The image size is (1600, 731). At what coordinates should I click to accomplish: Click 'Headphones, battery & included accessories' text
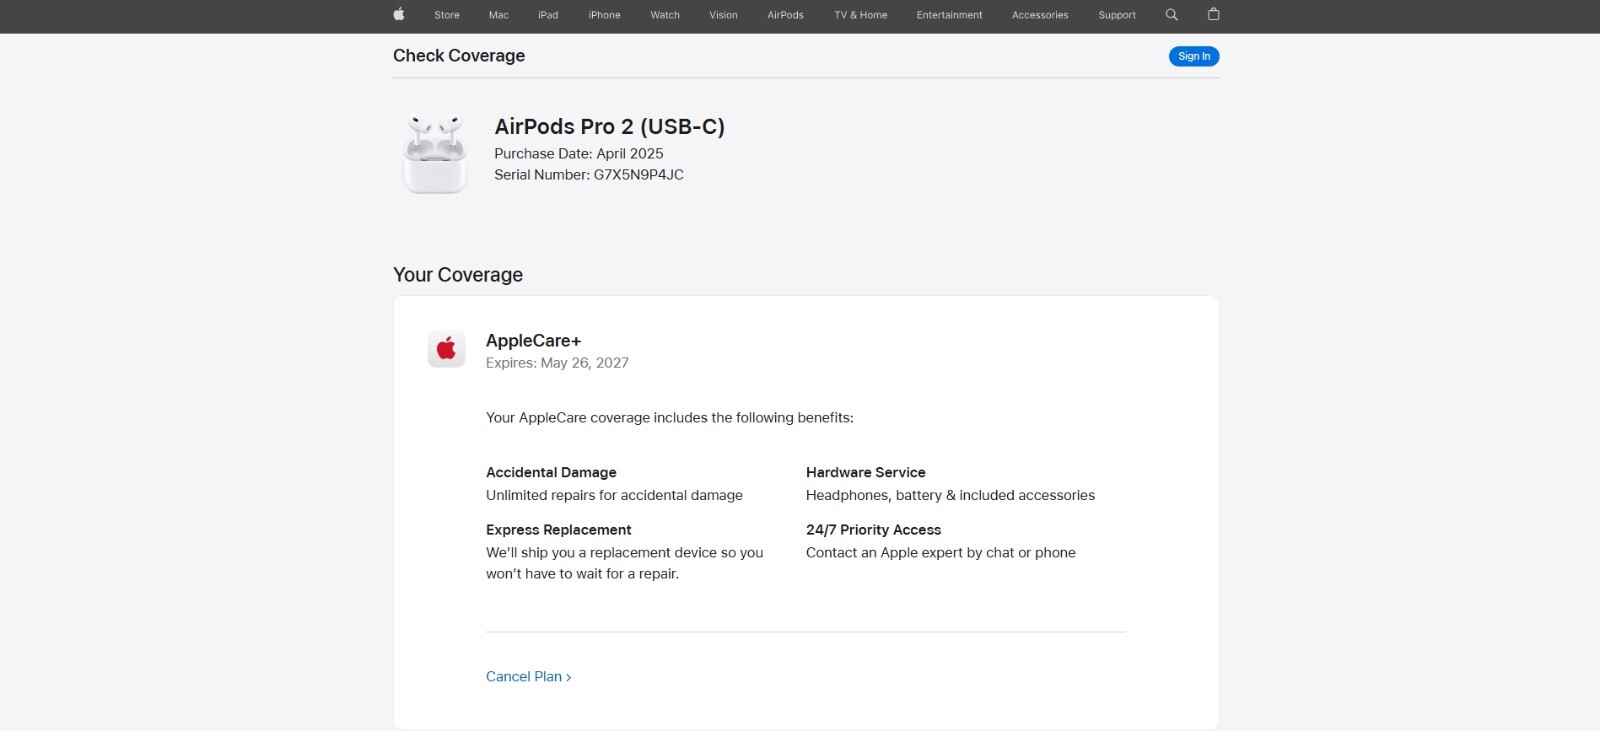pos(950,495)
